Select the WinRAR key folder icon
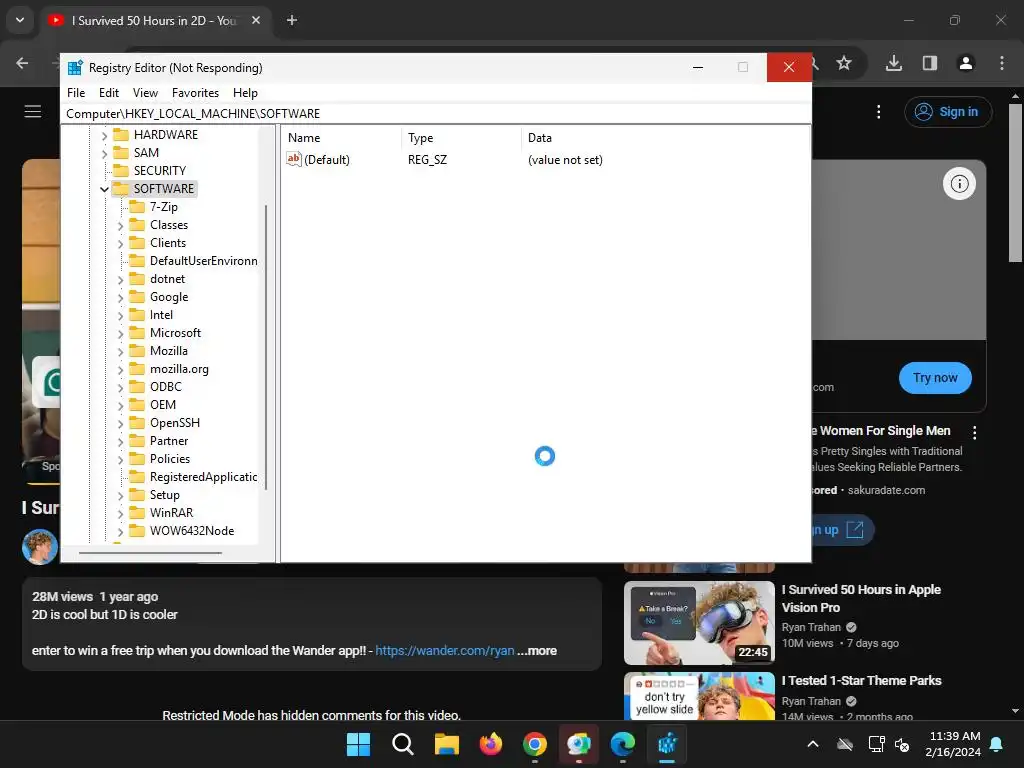 pos(136,513)
